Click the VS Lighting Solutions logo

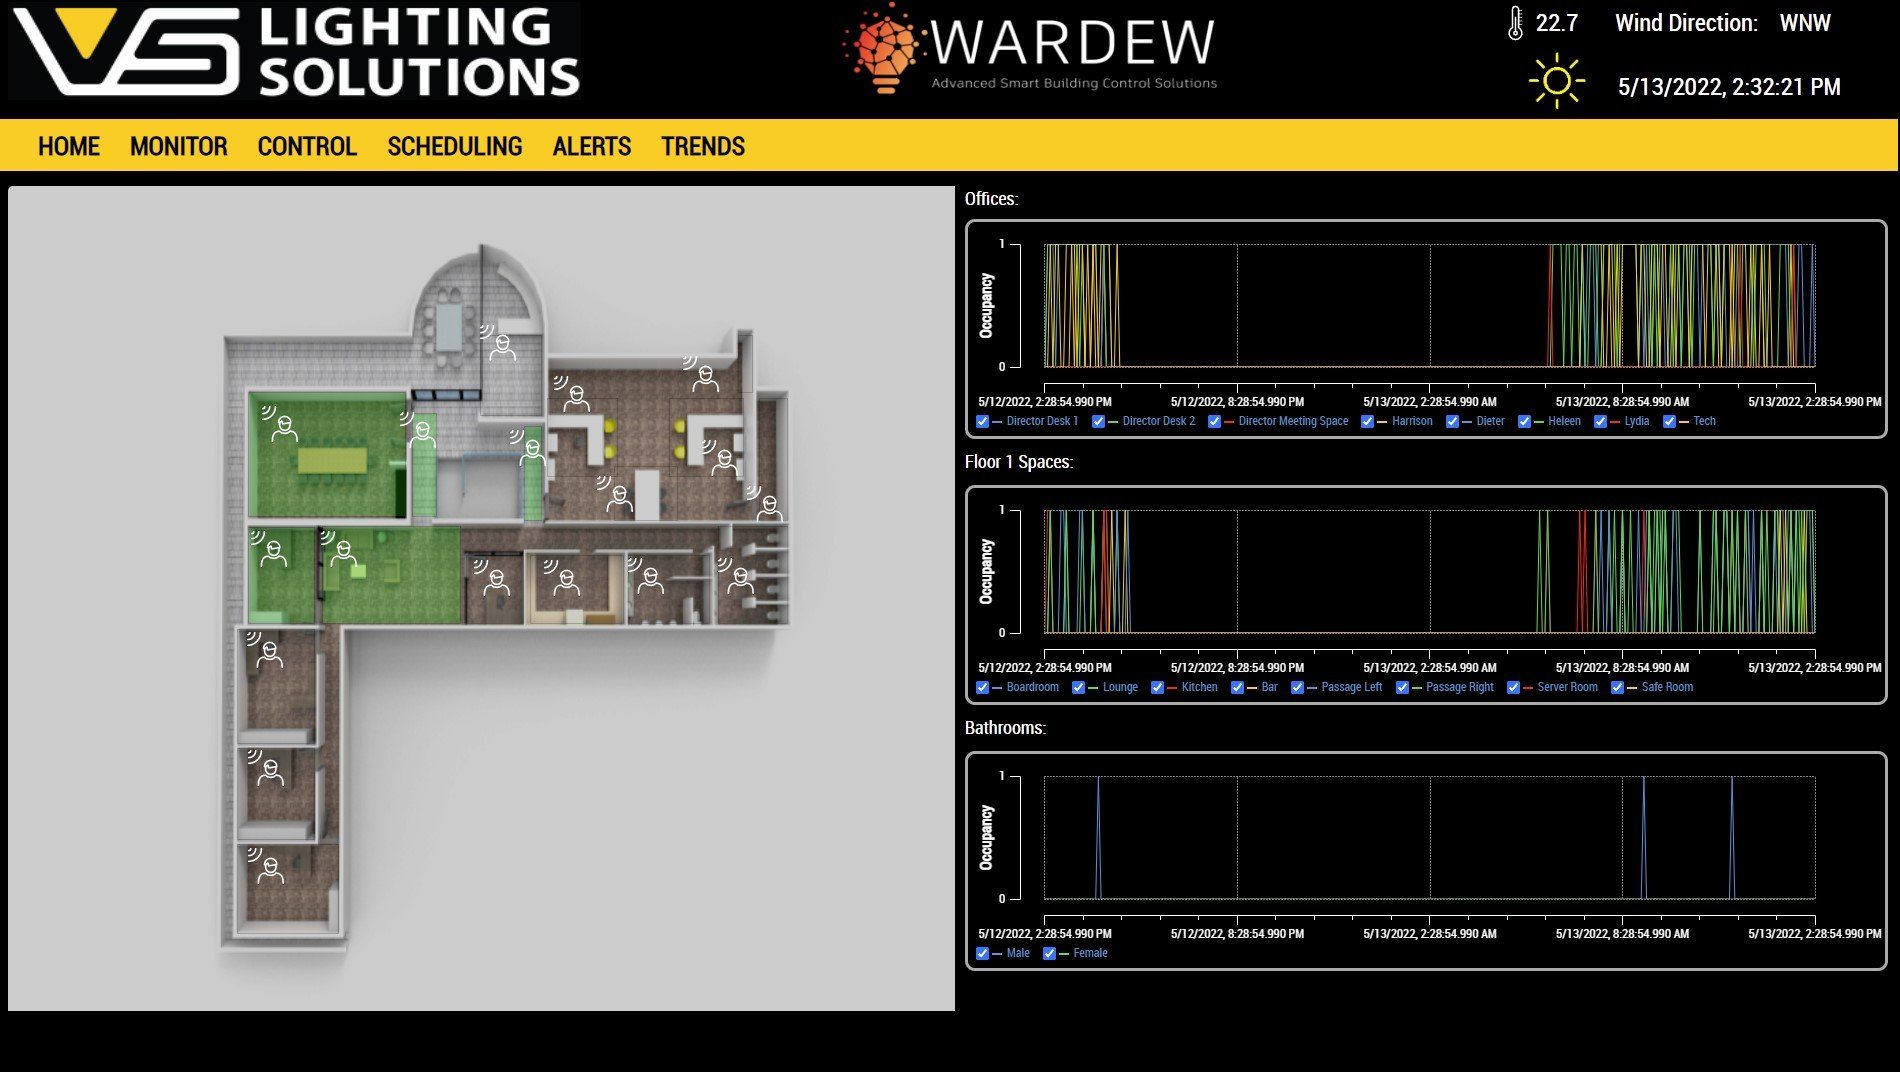click(295, 50)
